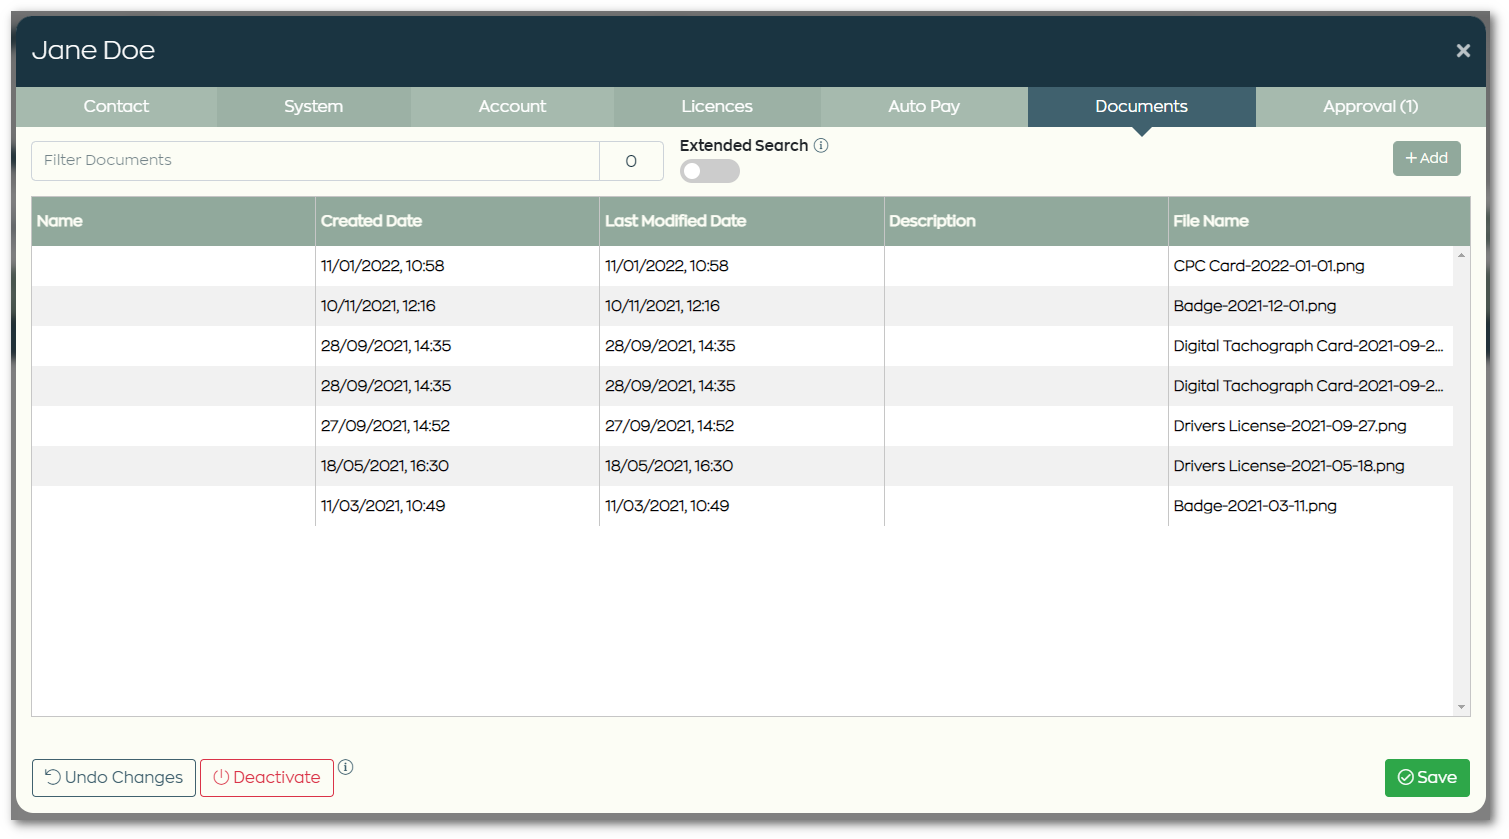Image resolution: width=1509 pixels, height=839 pixels.
Task: Click the power icon inside Deactivate button
Action: 221,777
